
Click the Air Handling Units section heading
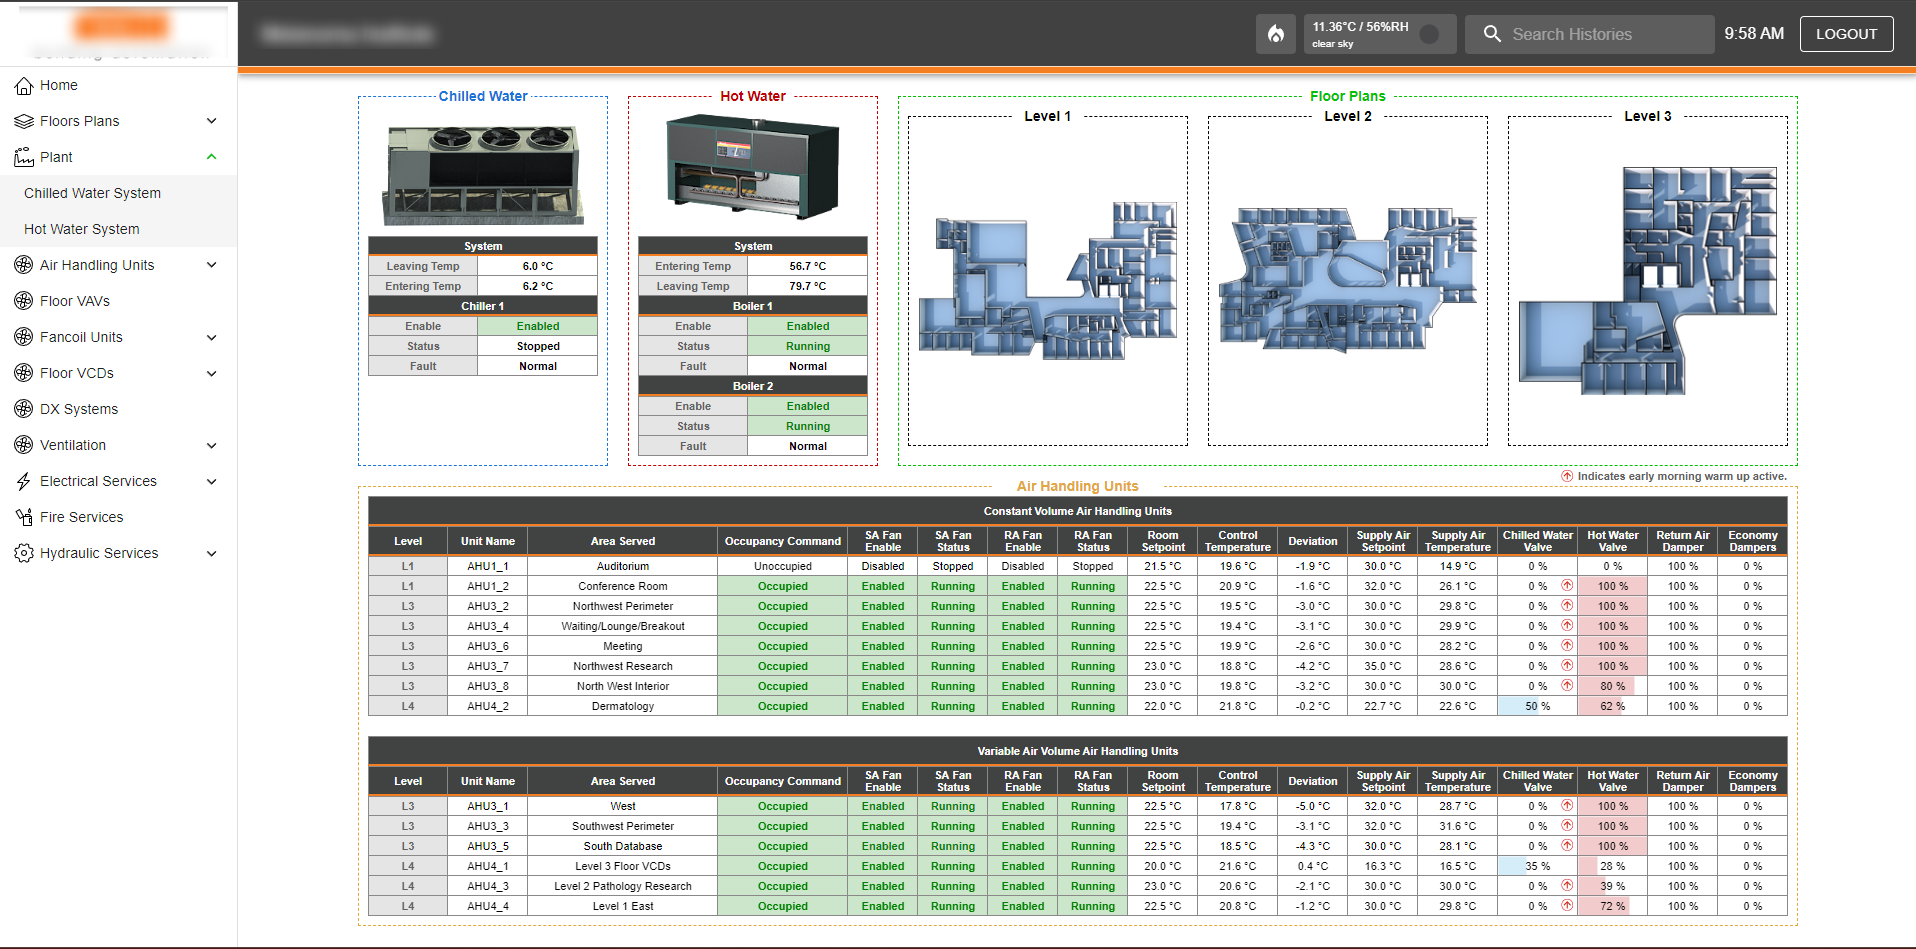point(1077,487)
